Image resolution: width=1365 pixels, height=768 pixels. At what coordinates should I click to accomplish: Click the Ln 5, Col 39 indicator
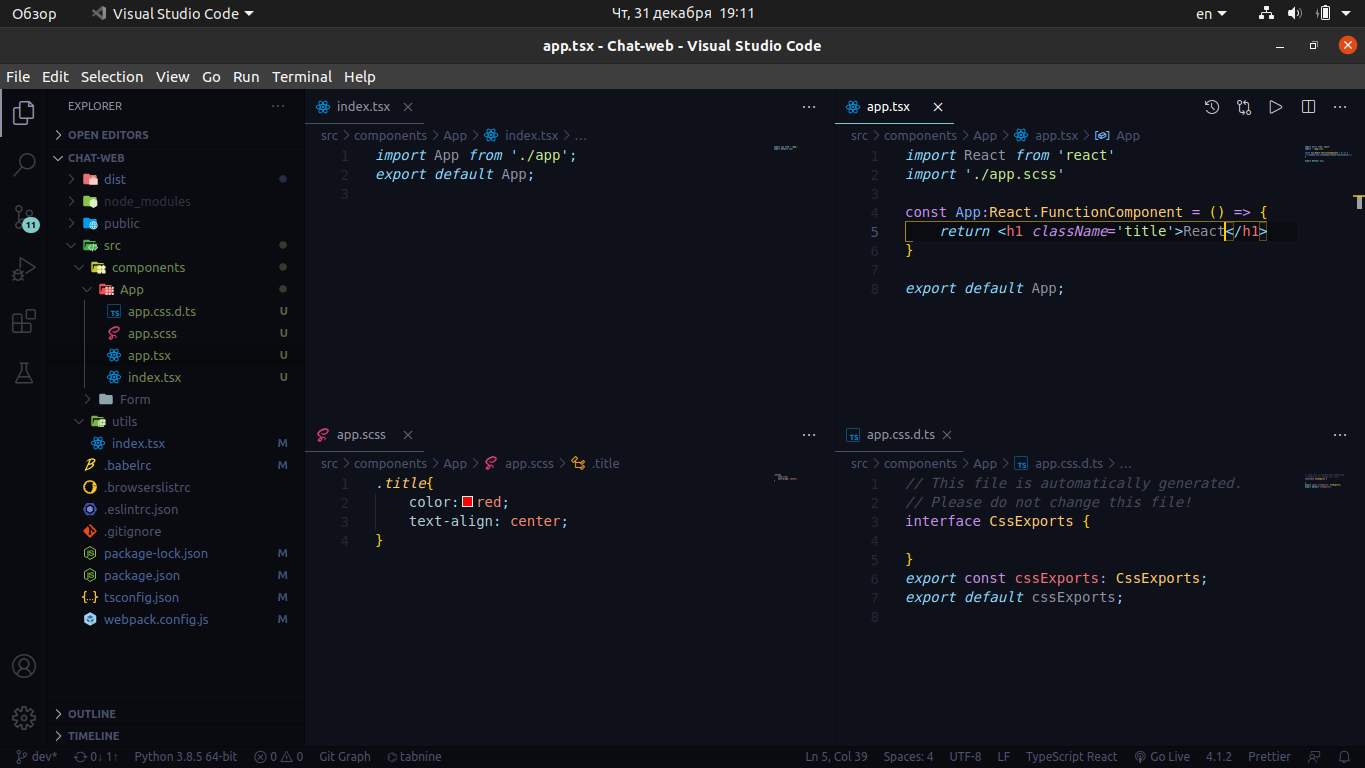(836, 757)
